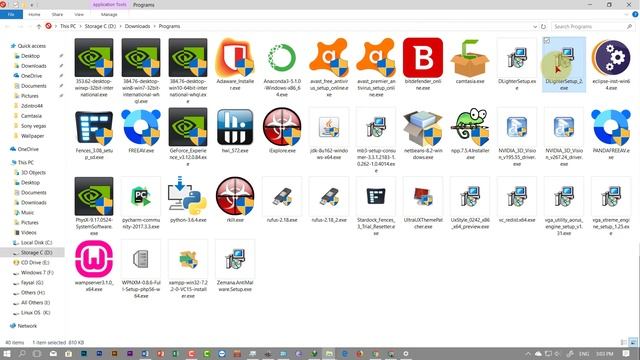This screenshot has height=360, width=640.
Task: Select the rkill.exe icon
Action: click(x=235, y=196)
